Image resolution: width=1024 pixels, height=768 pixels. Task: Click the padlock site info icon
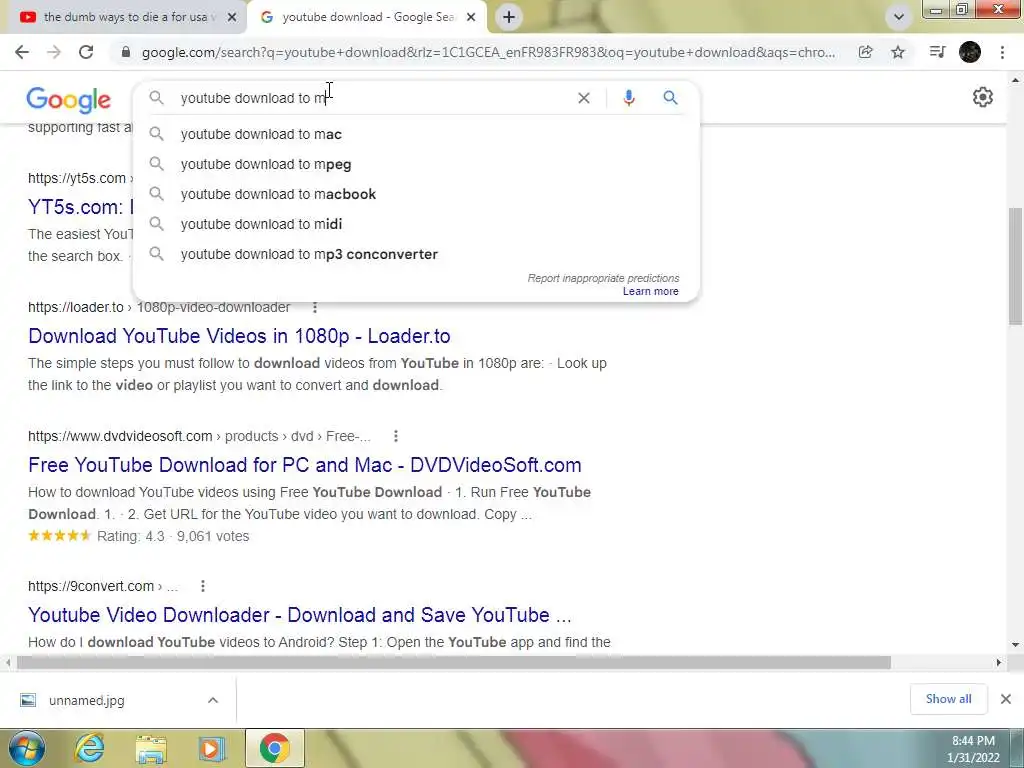126,52
